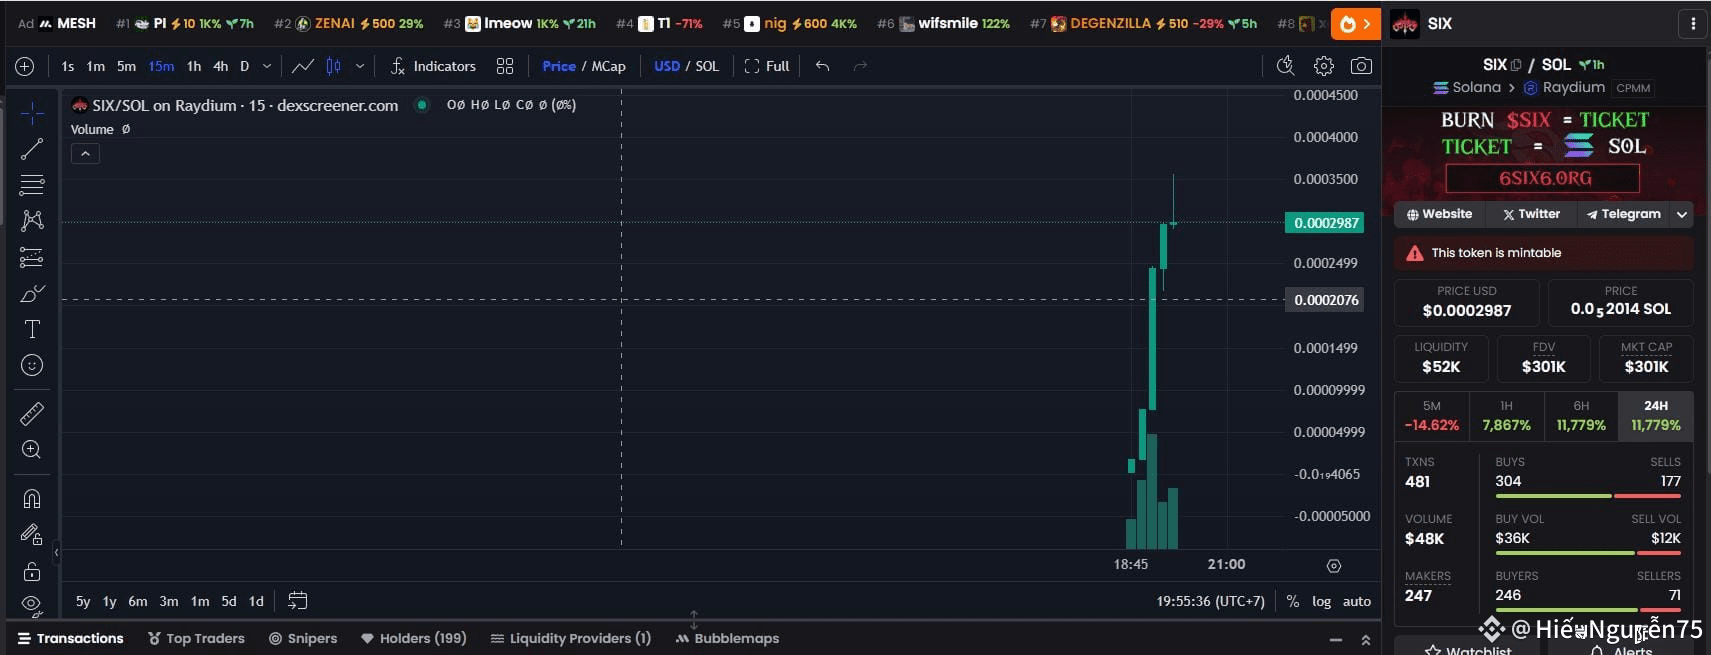Open indicator templates grid icon
This screenshot has width=1711, height=655.
coord(505,66)
